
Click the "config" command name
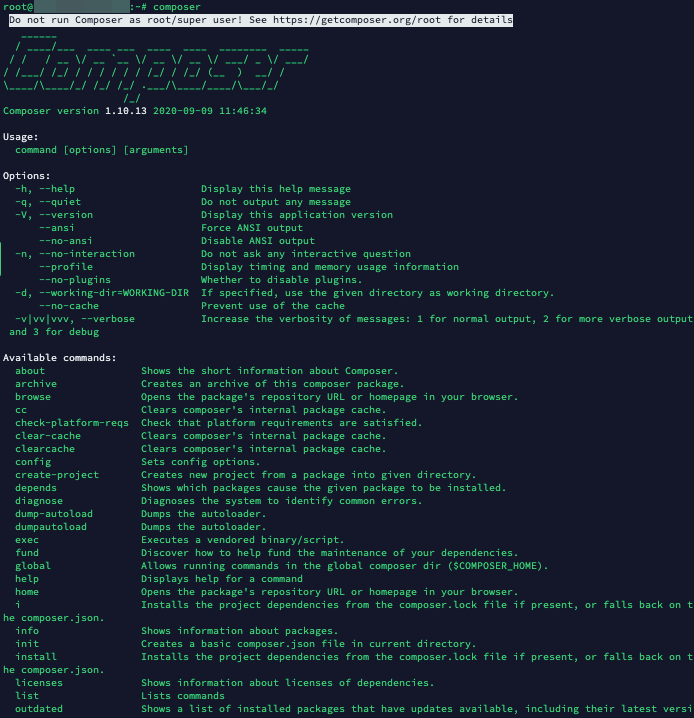coord(33,462)
